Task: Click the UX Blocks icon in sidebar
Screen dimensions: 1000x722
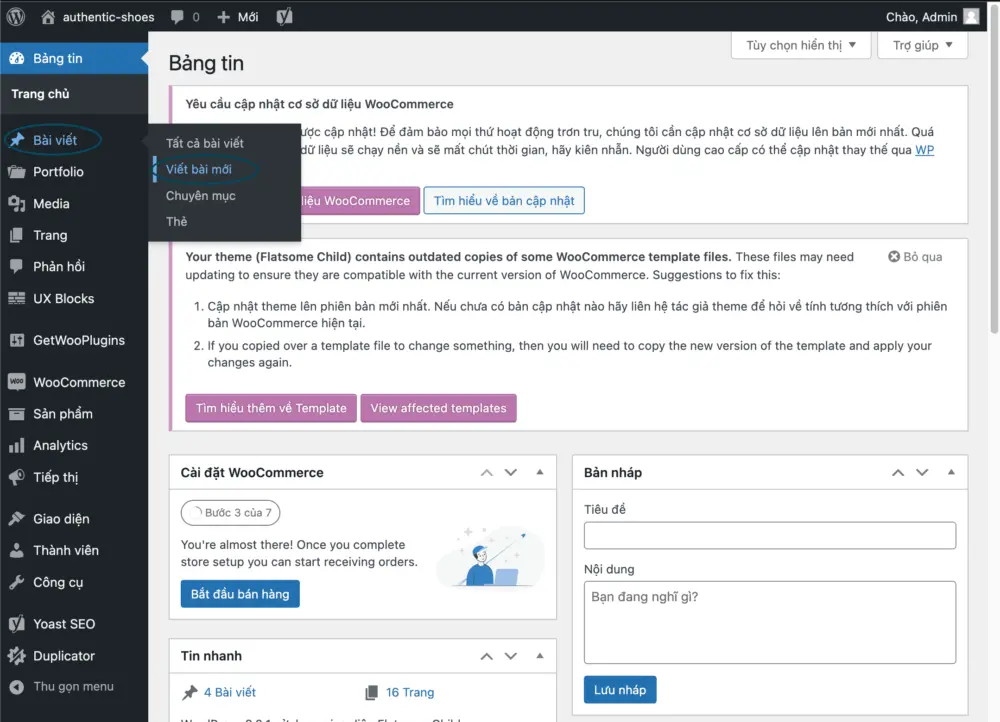Action: [x=17, y=298]
